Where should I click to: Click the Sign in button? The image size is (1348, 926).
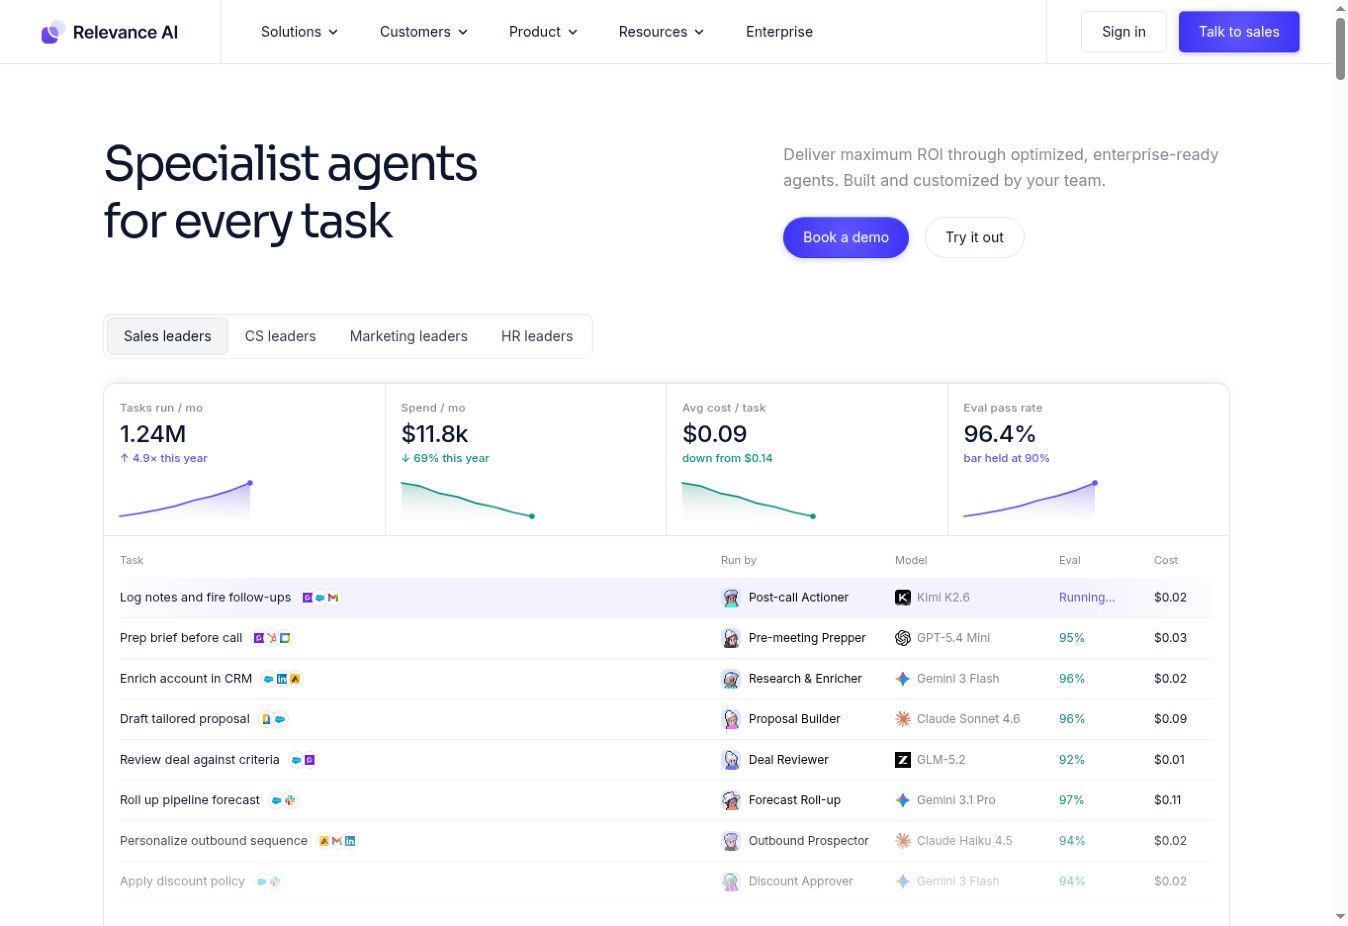click(1124, 32)
